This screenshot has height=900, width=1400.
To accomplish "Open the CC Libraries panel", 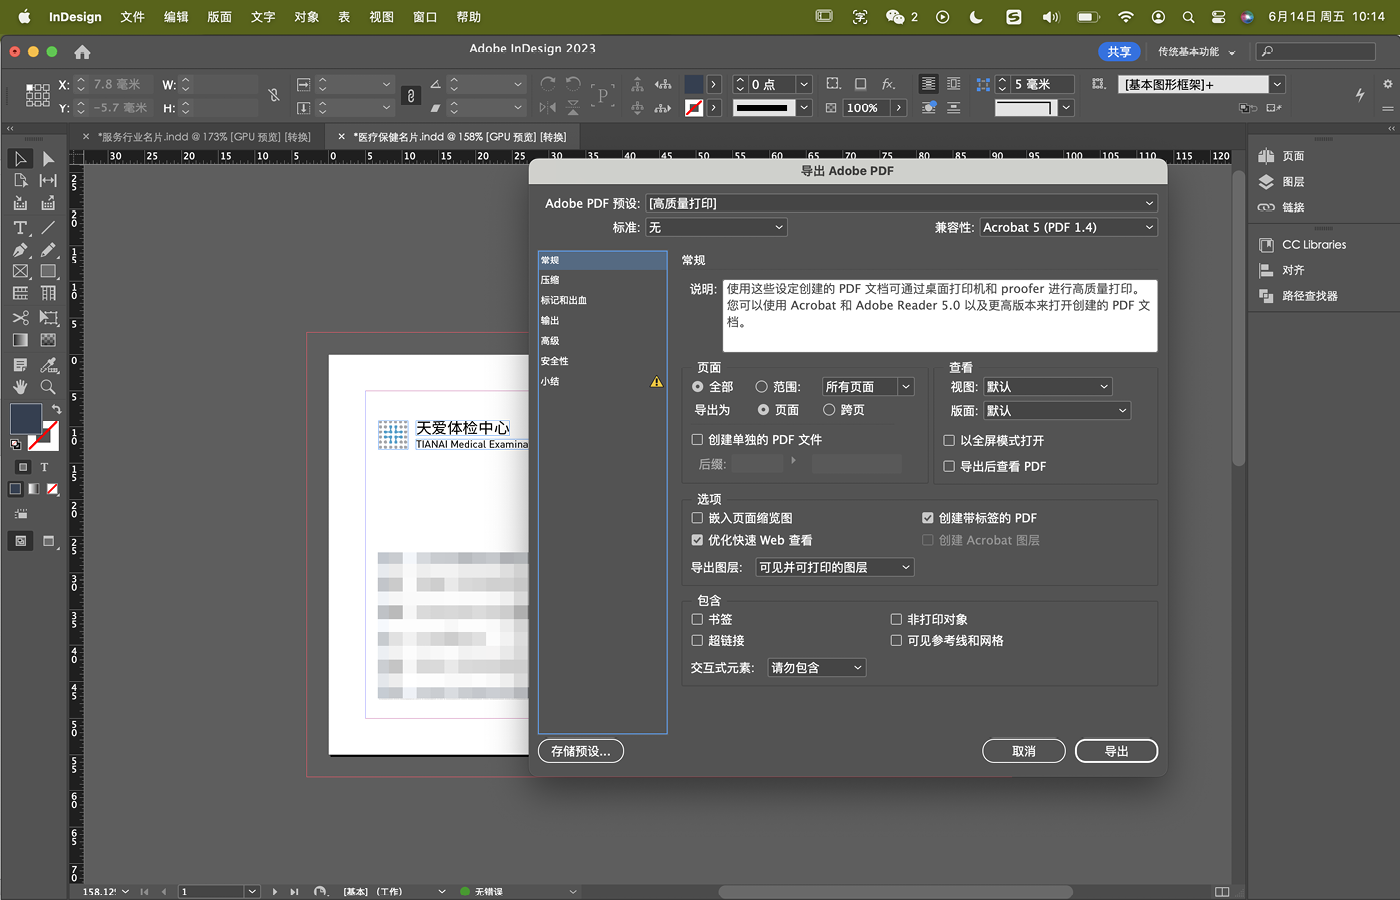I will coord(1313,245).
